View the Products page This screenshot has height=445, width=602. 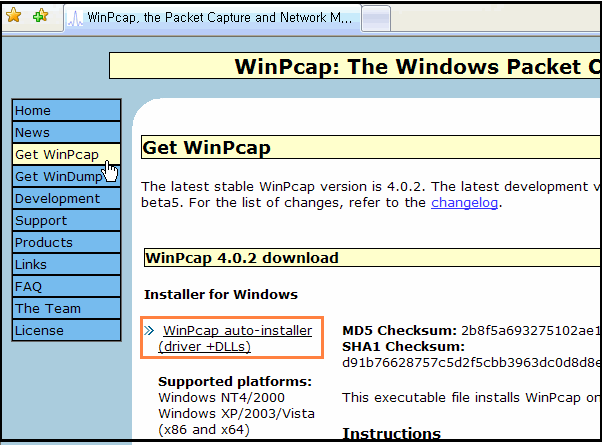click(66, 243)
